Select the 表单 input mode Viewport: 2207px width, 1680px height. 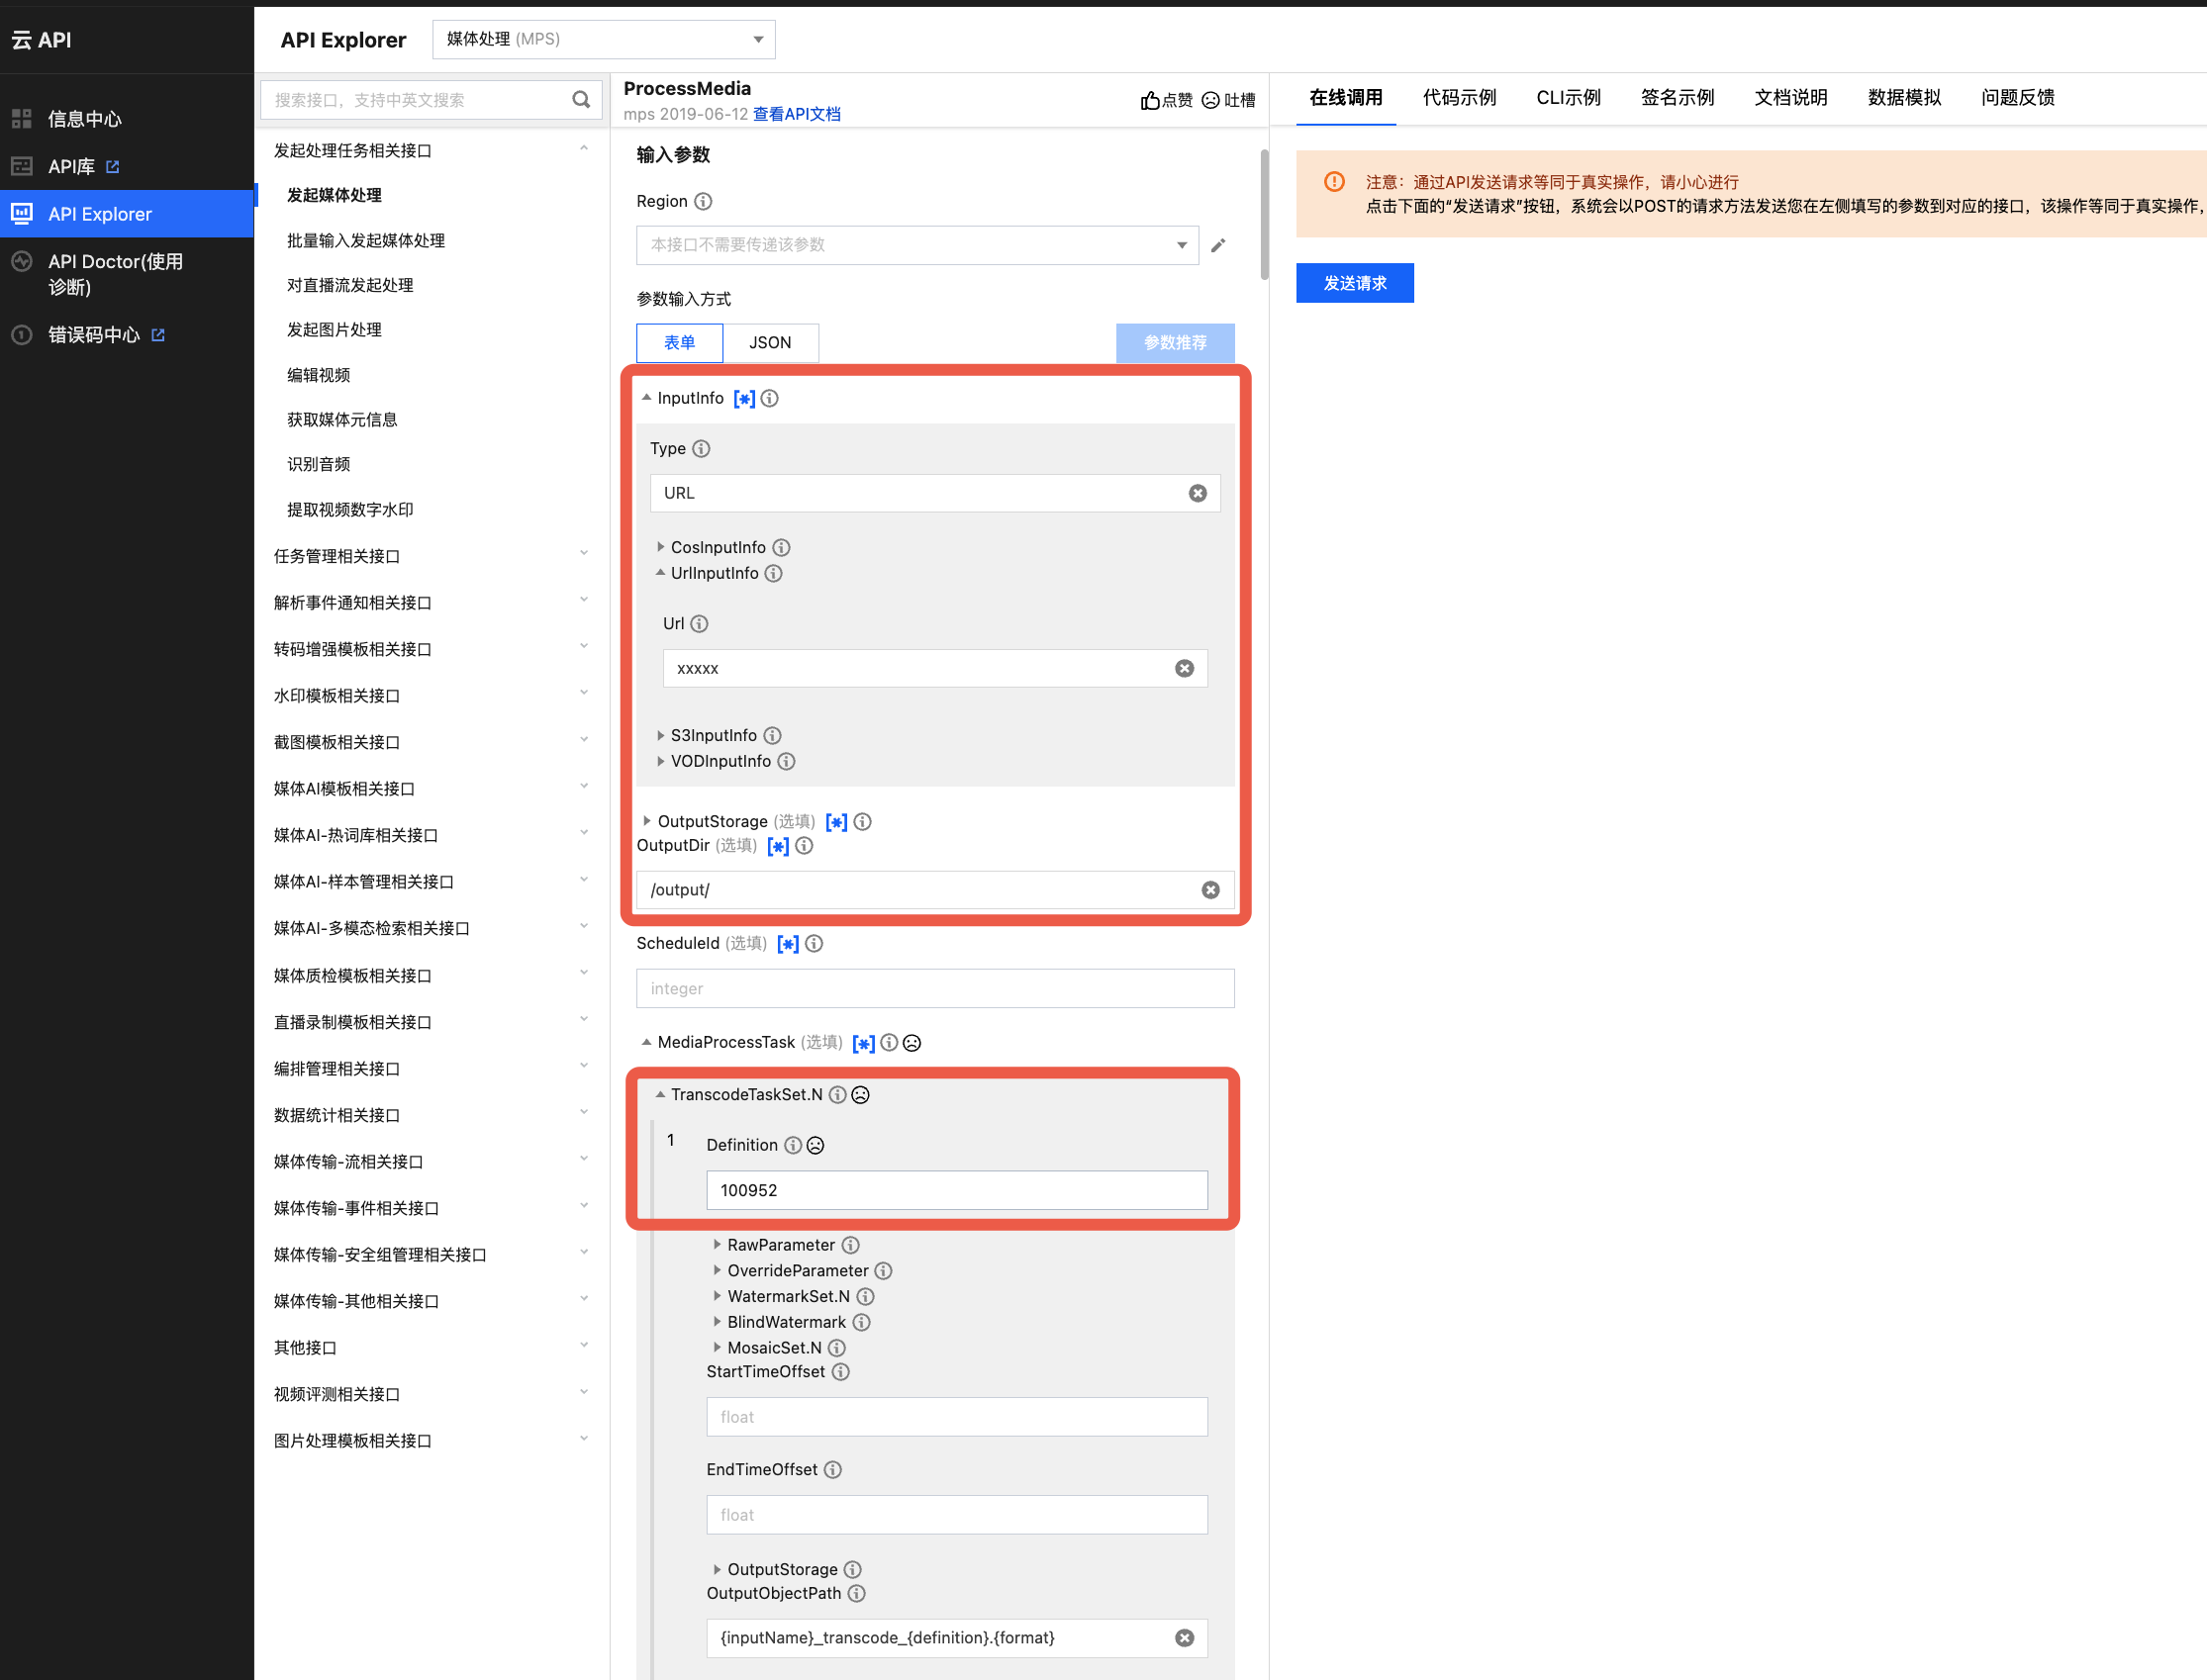pyautogui.click(x=679, y=342)
